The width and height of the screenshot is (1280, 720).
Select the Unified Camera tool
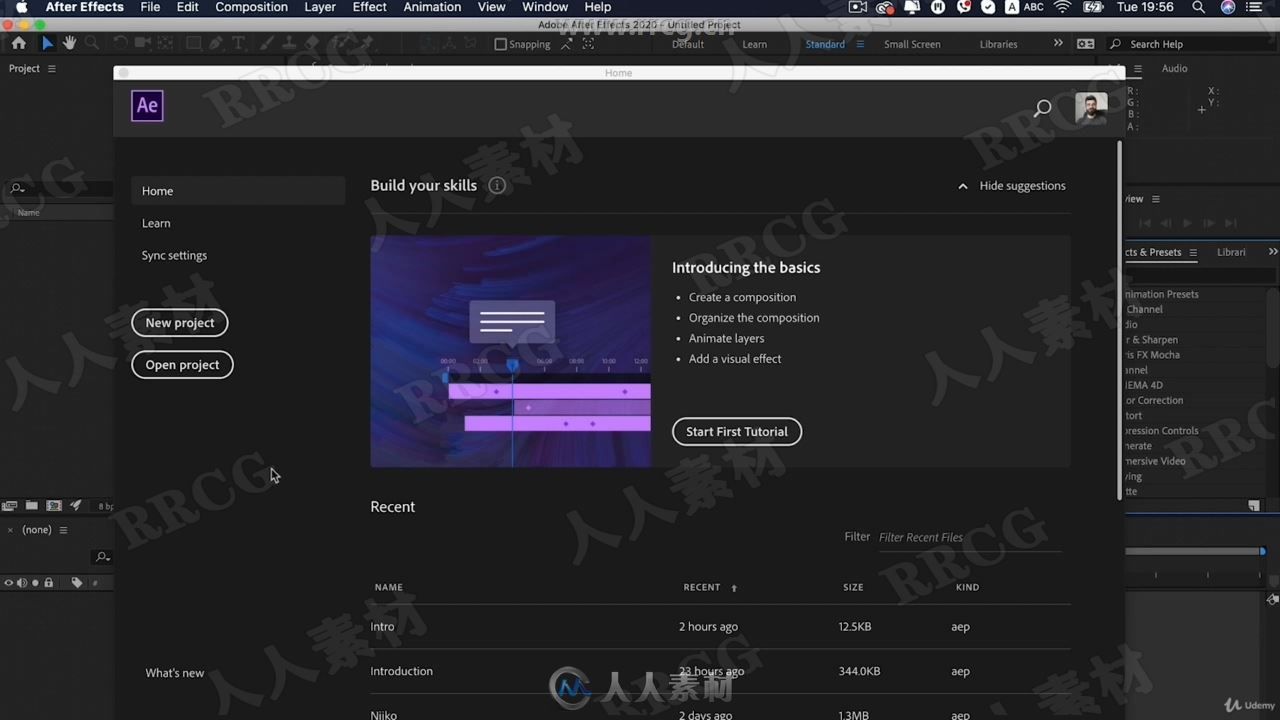point(142,43)
